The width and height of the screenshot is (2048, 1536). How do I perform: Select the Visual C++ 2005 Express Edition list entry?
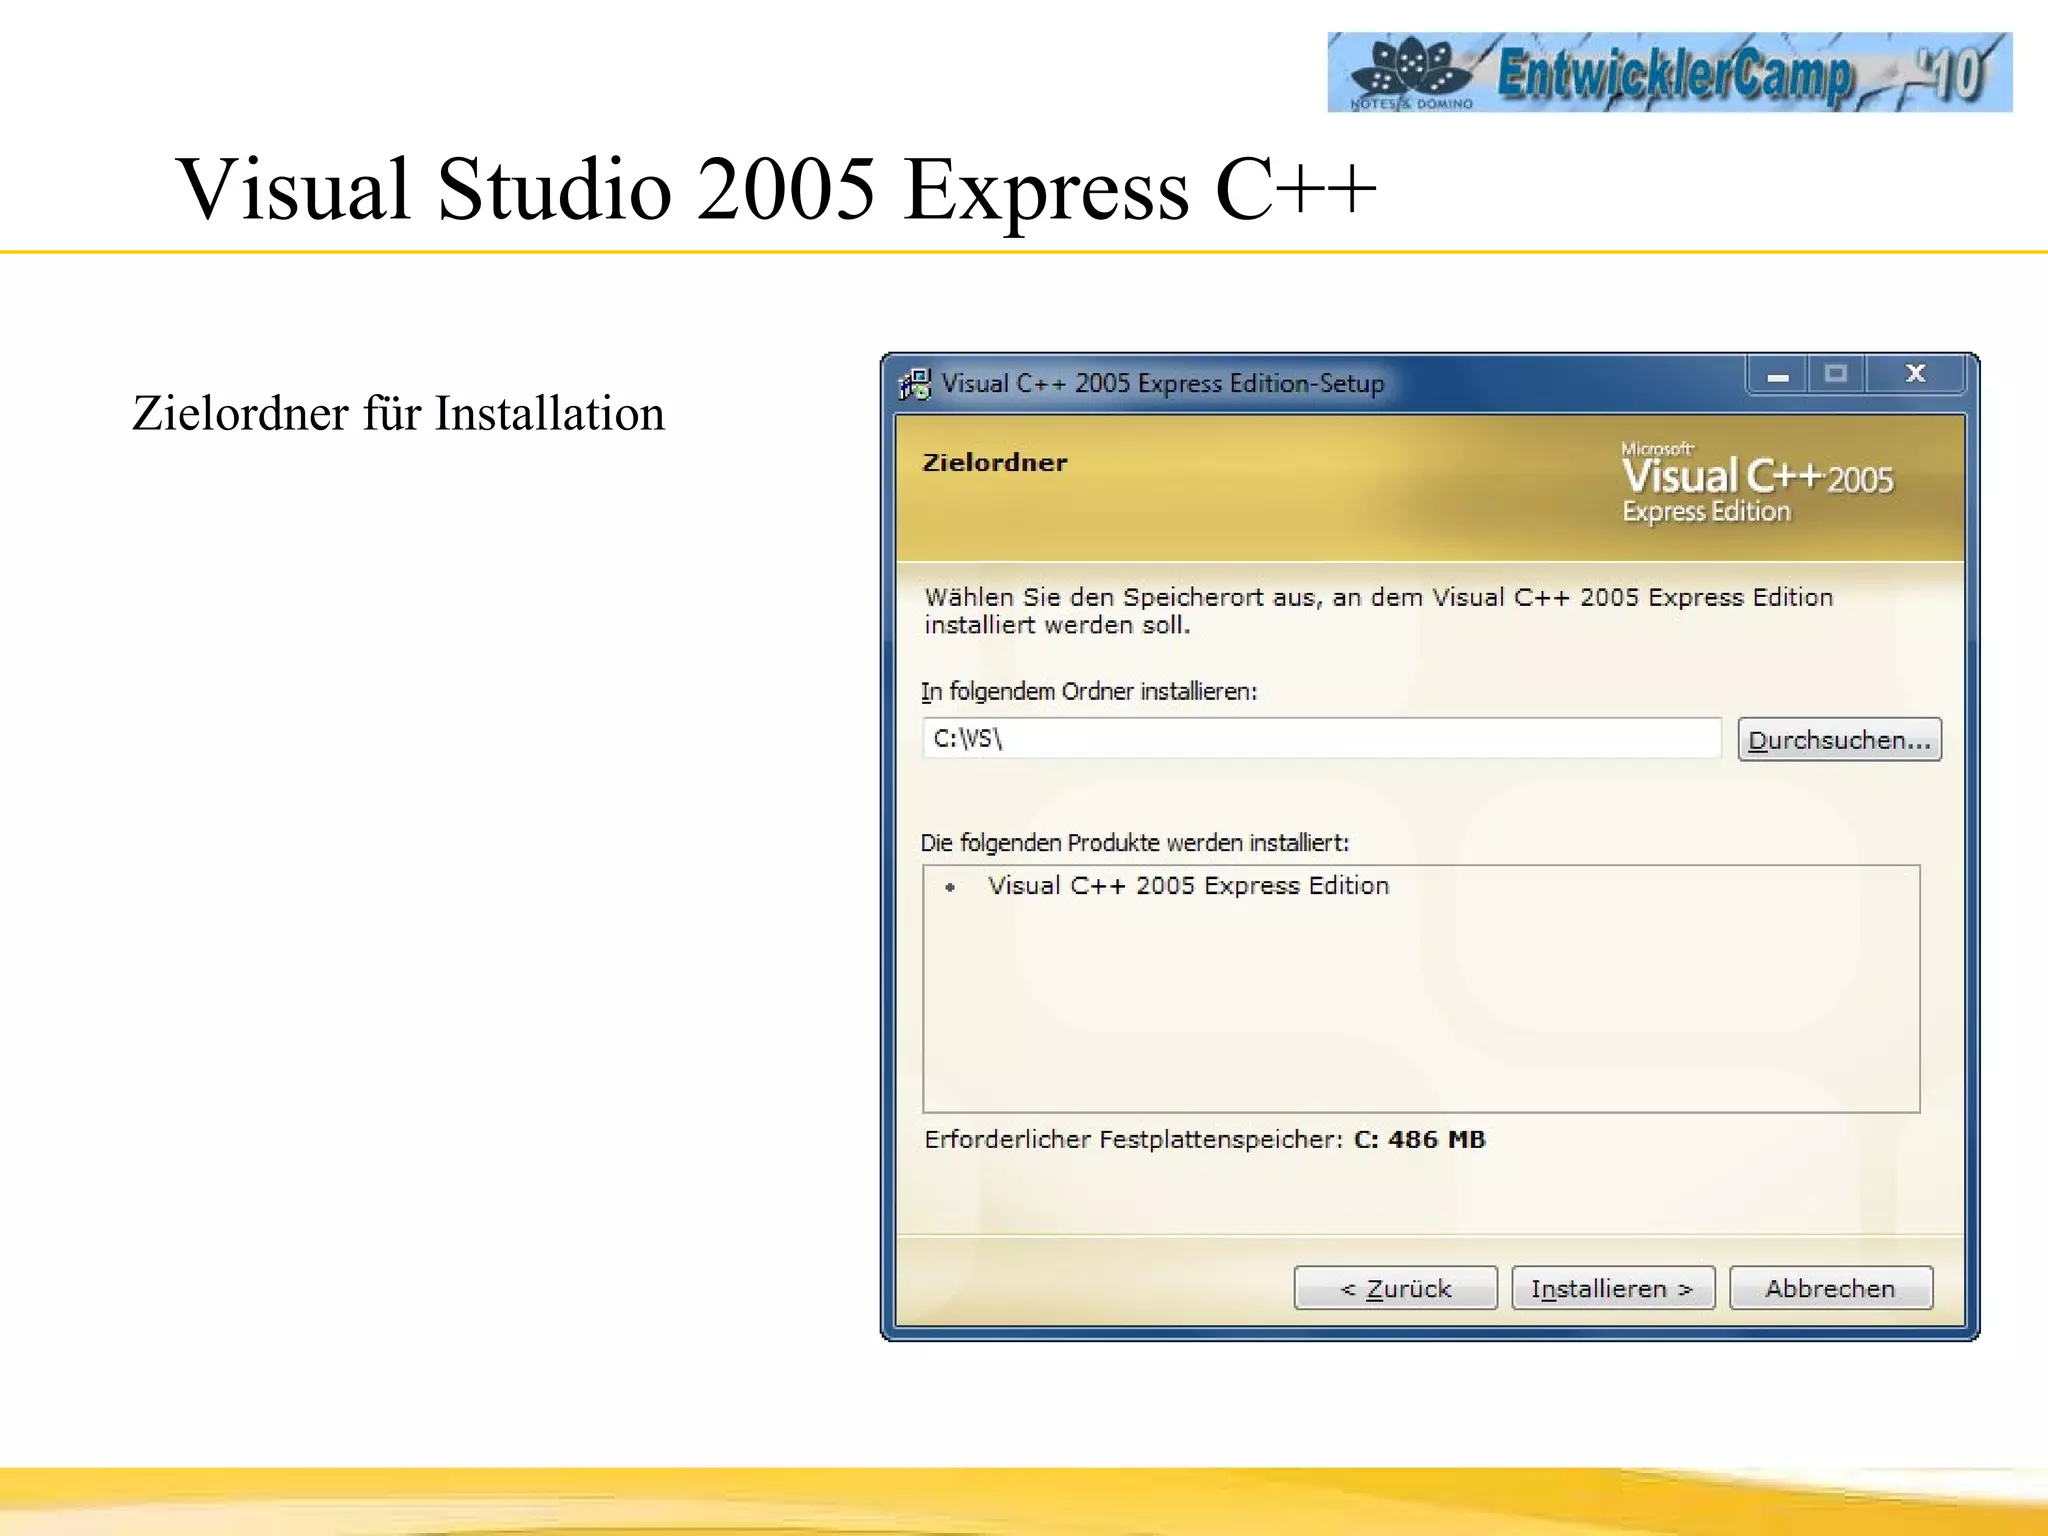(x=1188, y=886)
